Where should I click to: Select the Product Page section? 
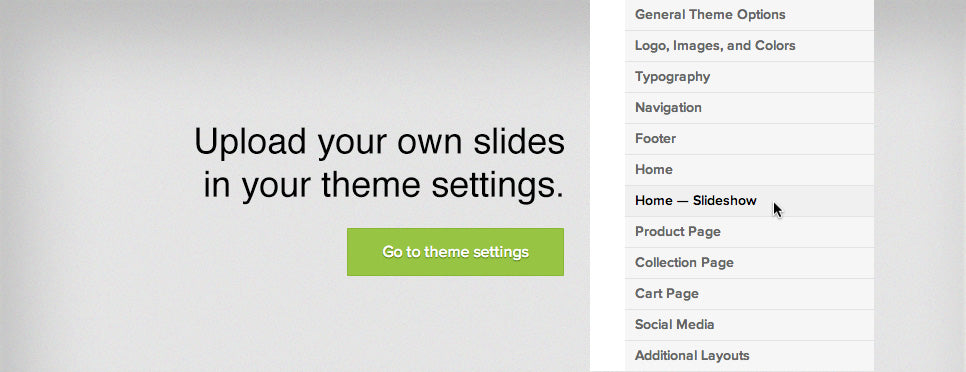(x=749, y=232)
